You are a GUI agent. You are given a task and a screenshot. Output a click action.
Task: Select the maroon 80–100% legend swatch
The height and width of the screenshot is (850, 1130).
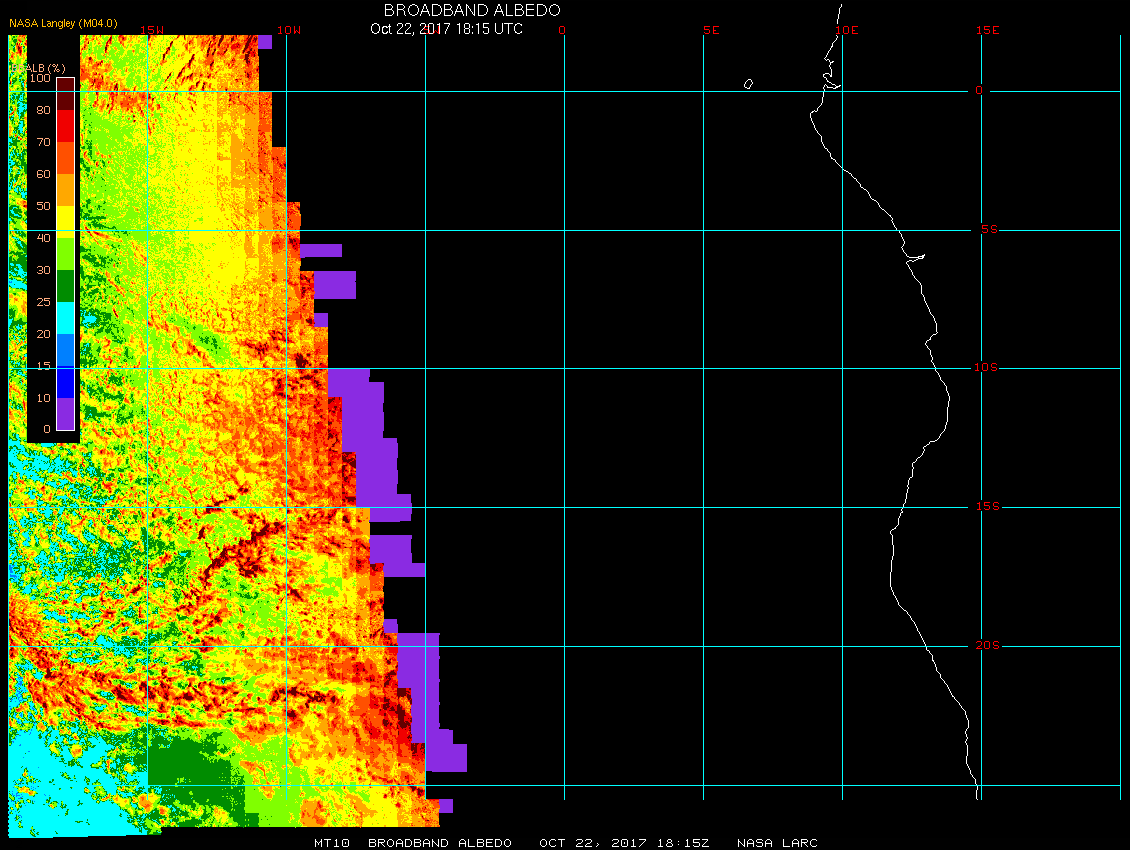click(x=65, y=94)
